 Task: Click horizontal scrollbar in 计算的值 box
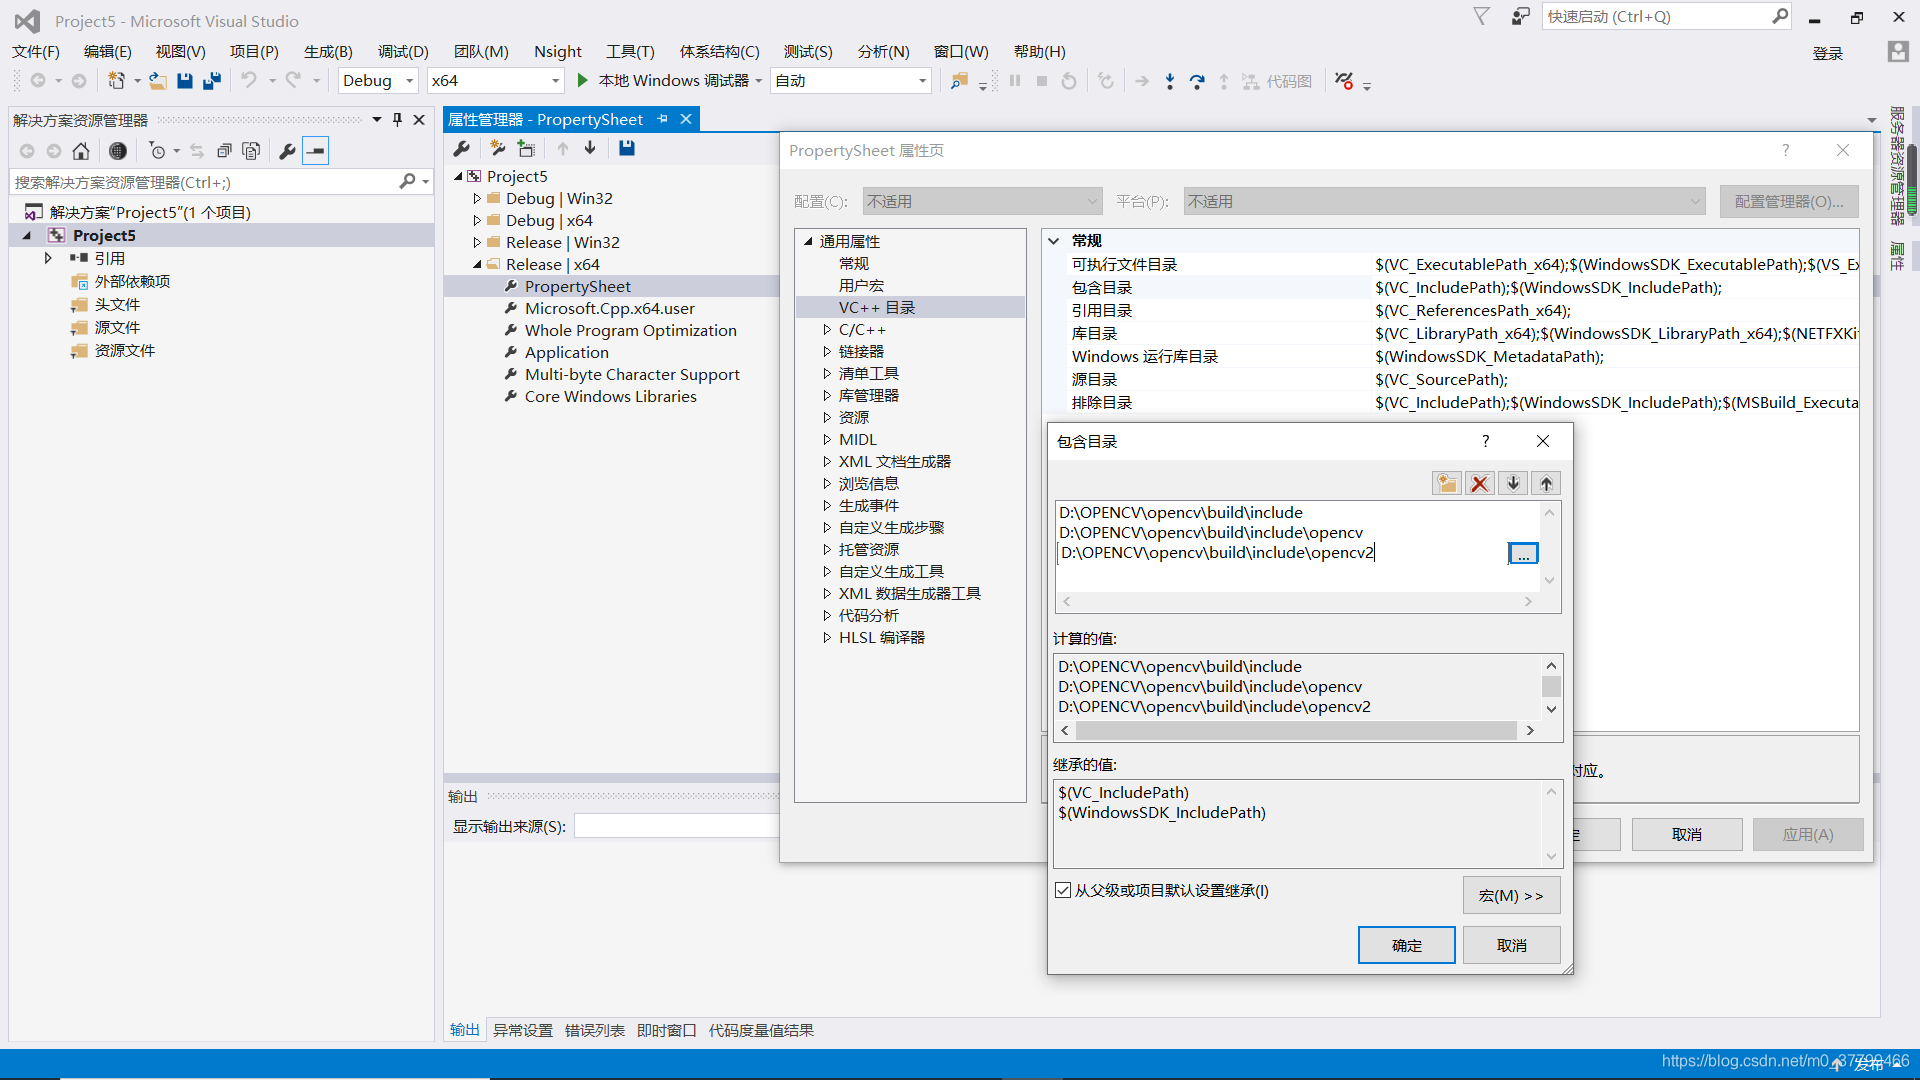(1298, 731)
